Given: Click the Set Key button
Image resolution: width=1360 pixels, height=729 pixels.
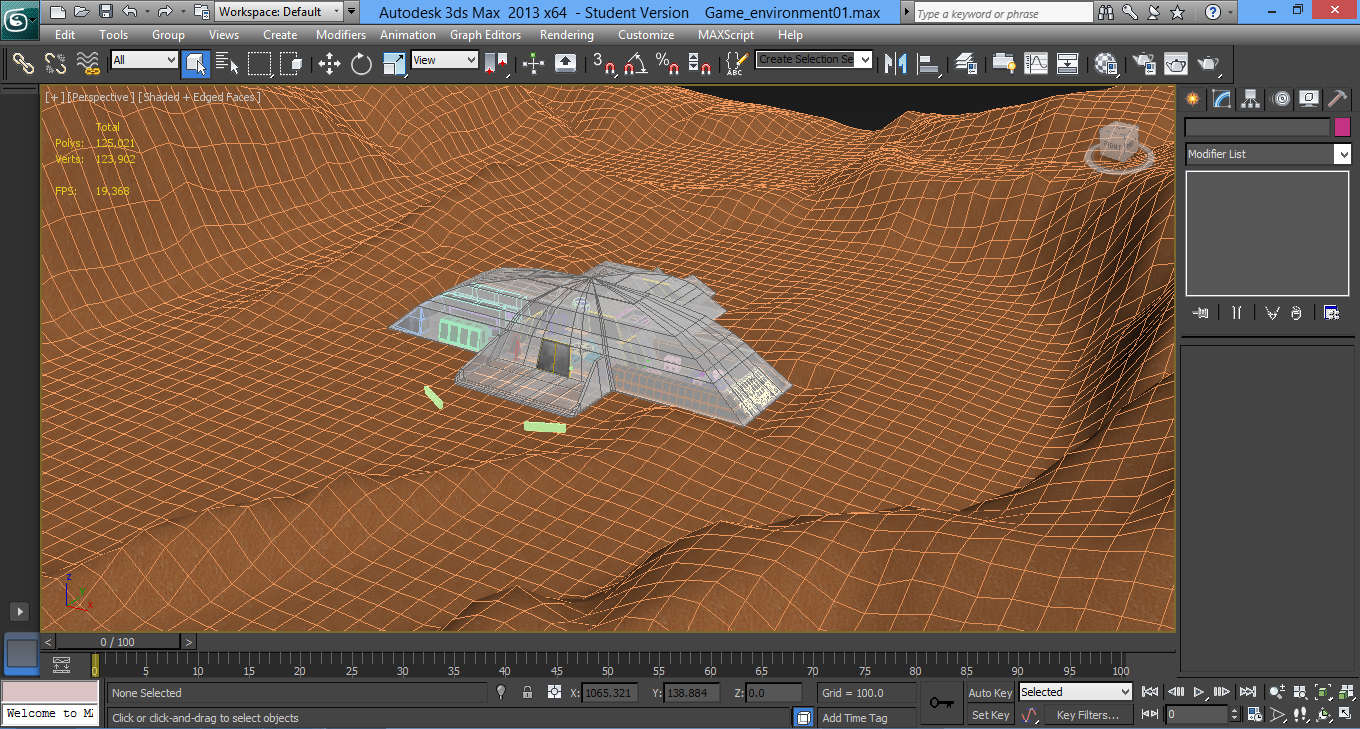Looking at the screenshot, I should (989, 715).
